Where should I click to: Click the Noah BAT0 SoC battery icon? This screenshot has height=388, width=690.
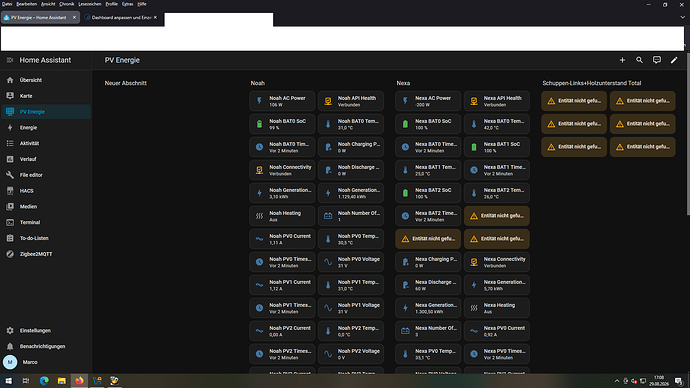tap(260, 124)
